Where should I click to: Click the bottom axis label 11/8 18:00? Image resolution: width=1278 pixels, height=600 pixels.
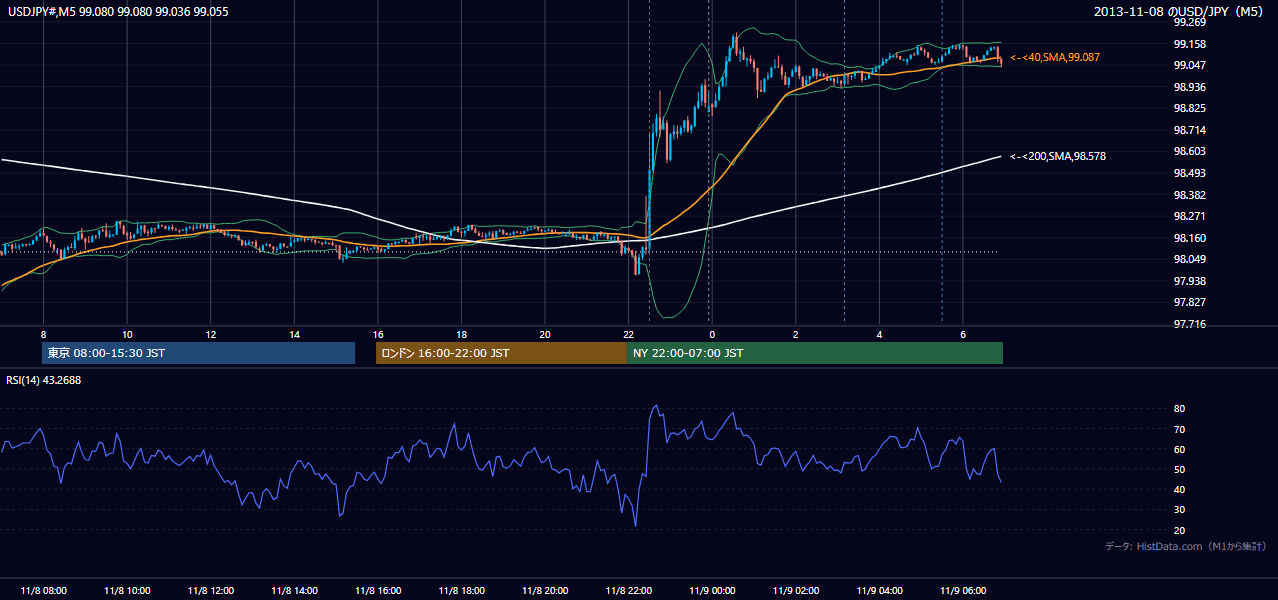[461, 591]
